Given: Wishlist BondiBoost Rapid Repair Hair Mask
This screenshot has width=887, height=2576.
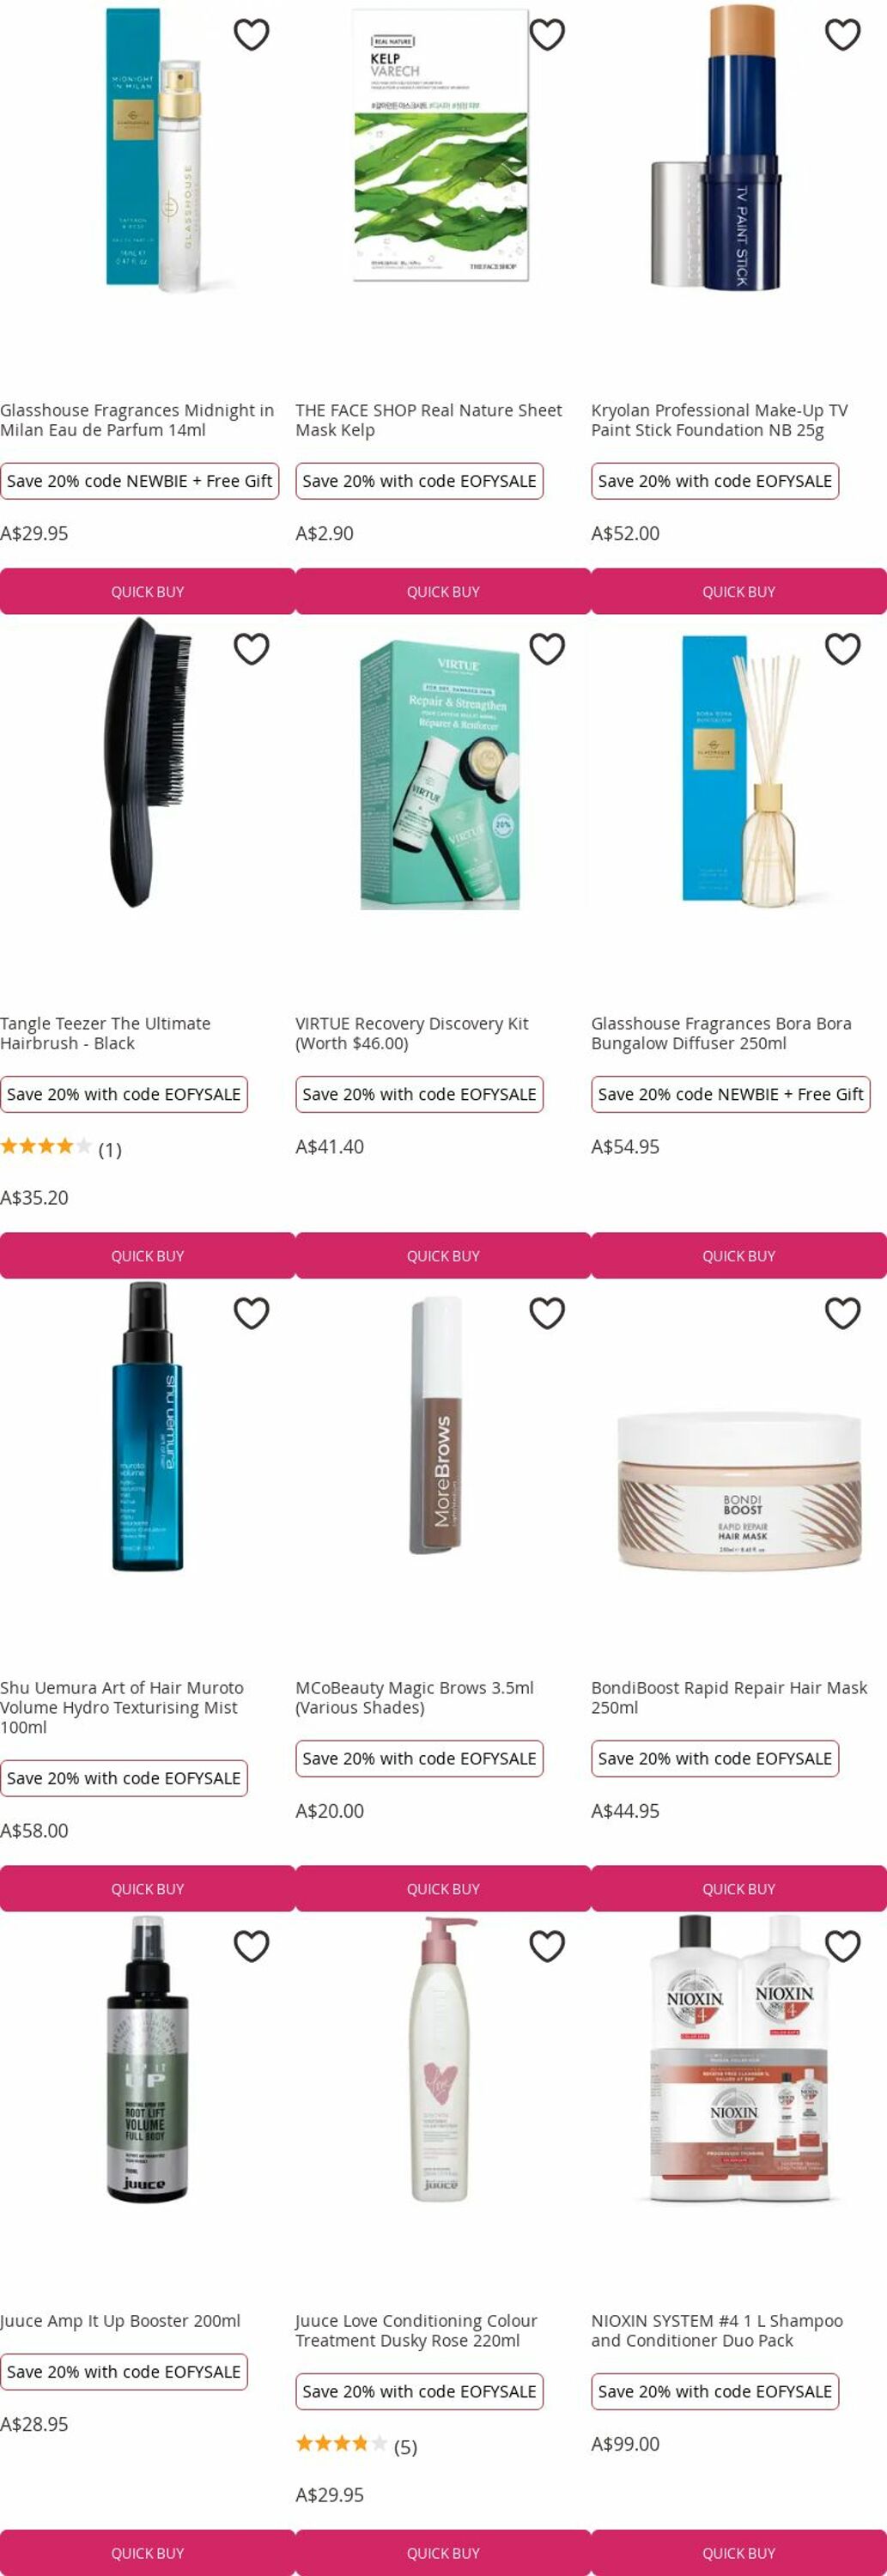Looking at the screenshot, I should tap(843, 1313).
